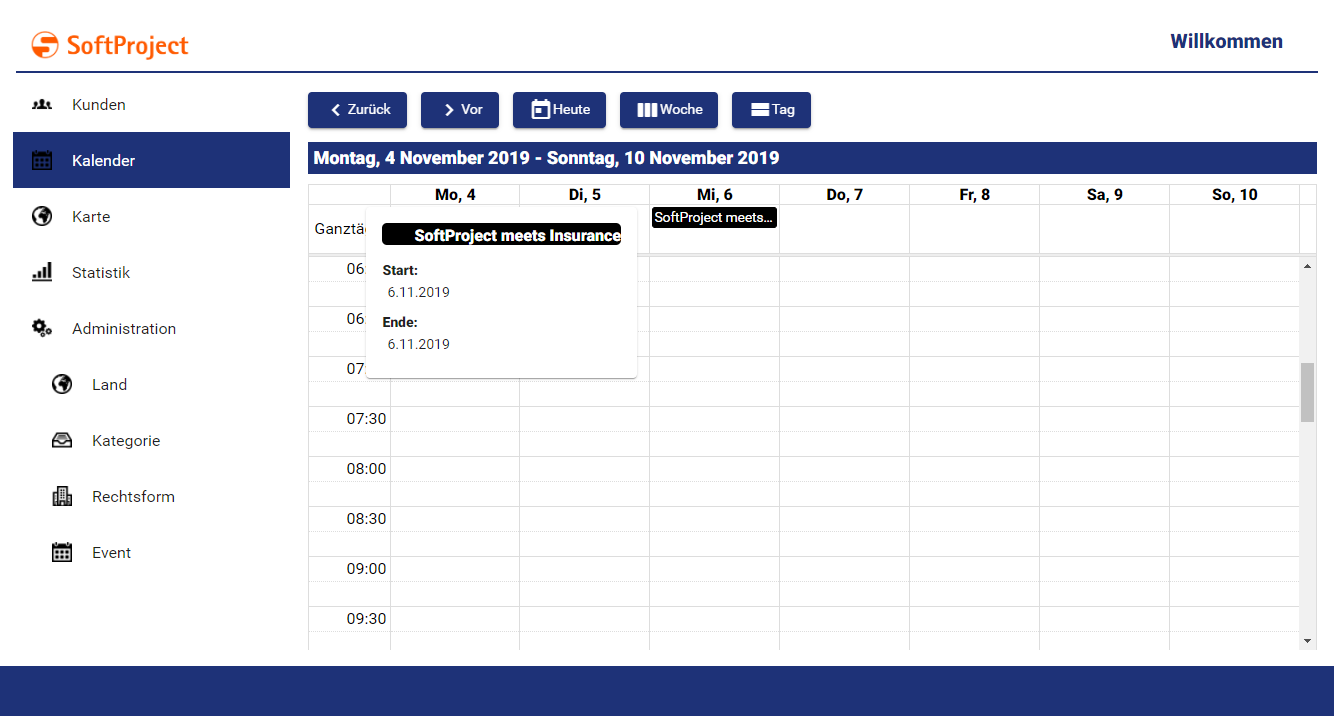Click the Start date 6.11.2019 in popup
Screen dimensions: 1334x716
tap(418, 292)
